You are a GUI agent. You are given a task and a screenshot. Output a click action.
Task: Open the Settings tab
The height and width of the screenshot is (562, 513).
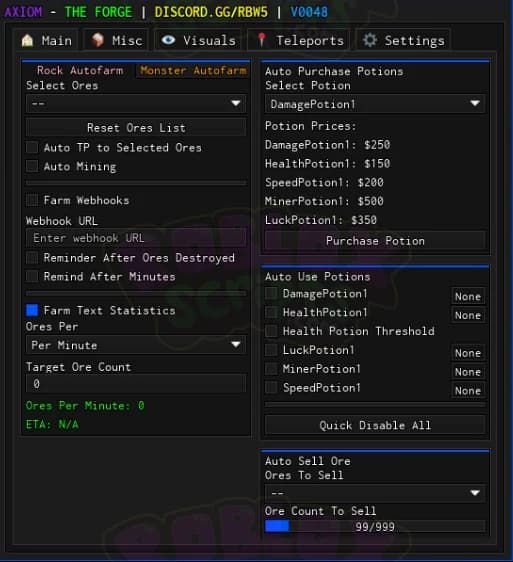coord(404,40)
